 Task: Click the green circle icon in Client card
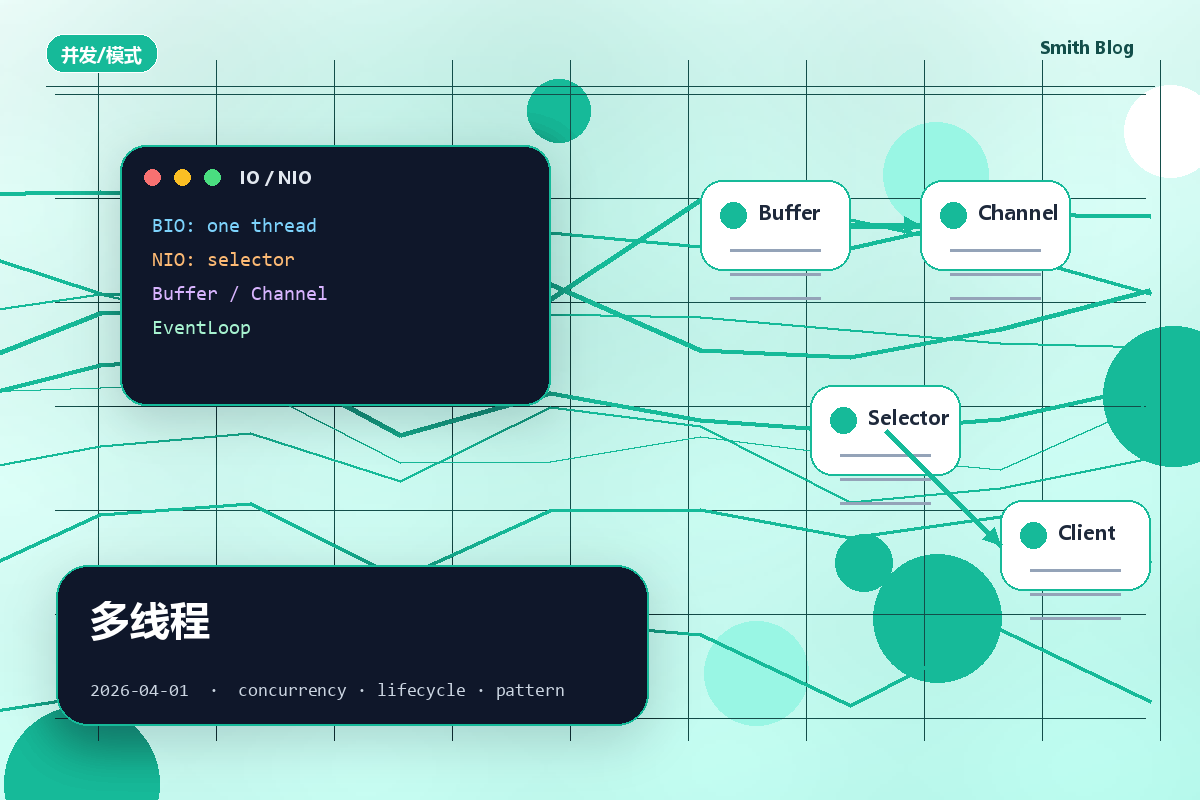click(1034, 535)
